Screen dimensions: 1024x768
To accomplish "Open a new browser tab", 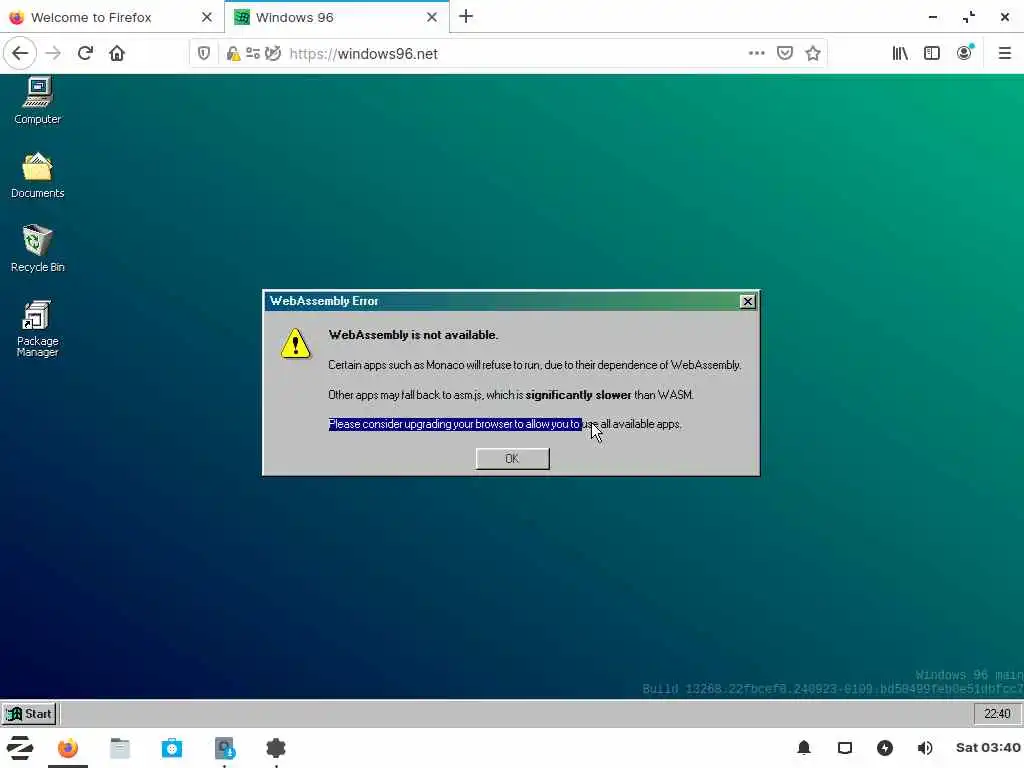I will 466,17.
